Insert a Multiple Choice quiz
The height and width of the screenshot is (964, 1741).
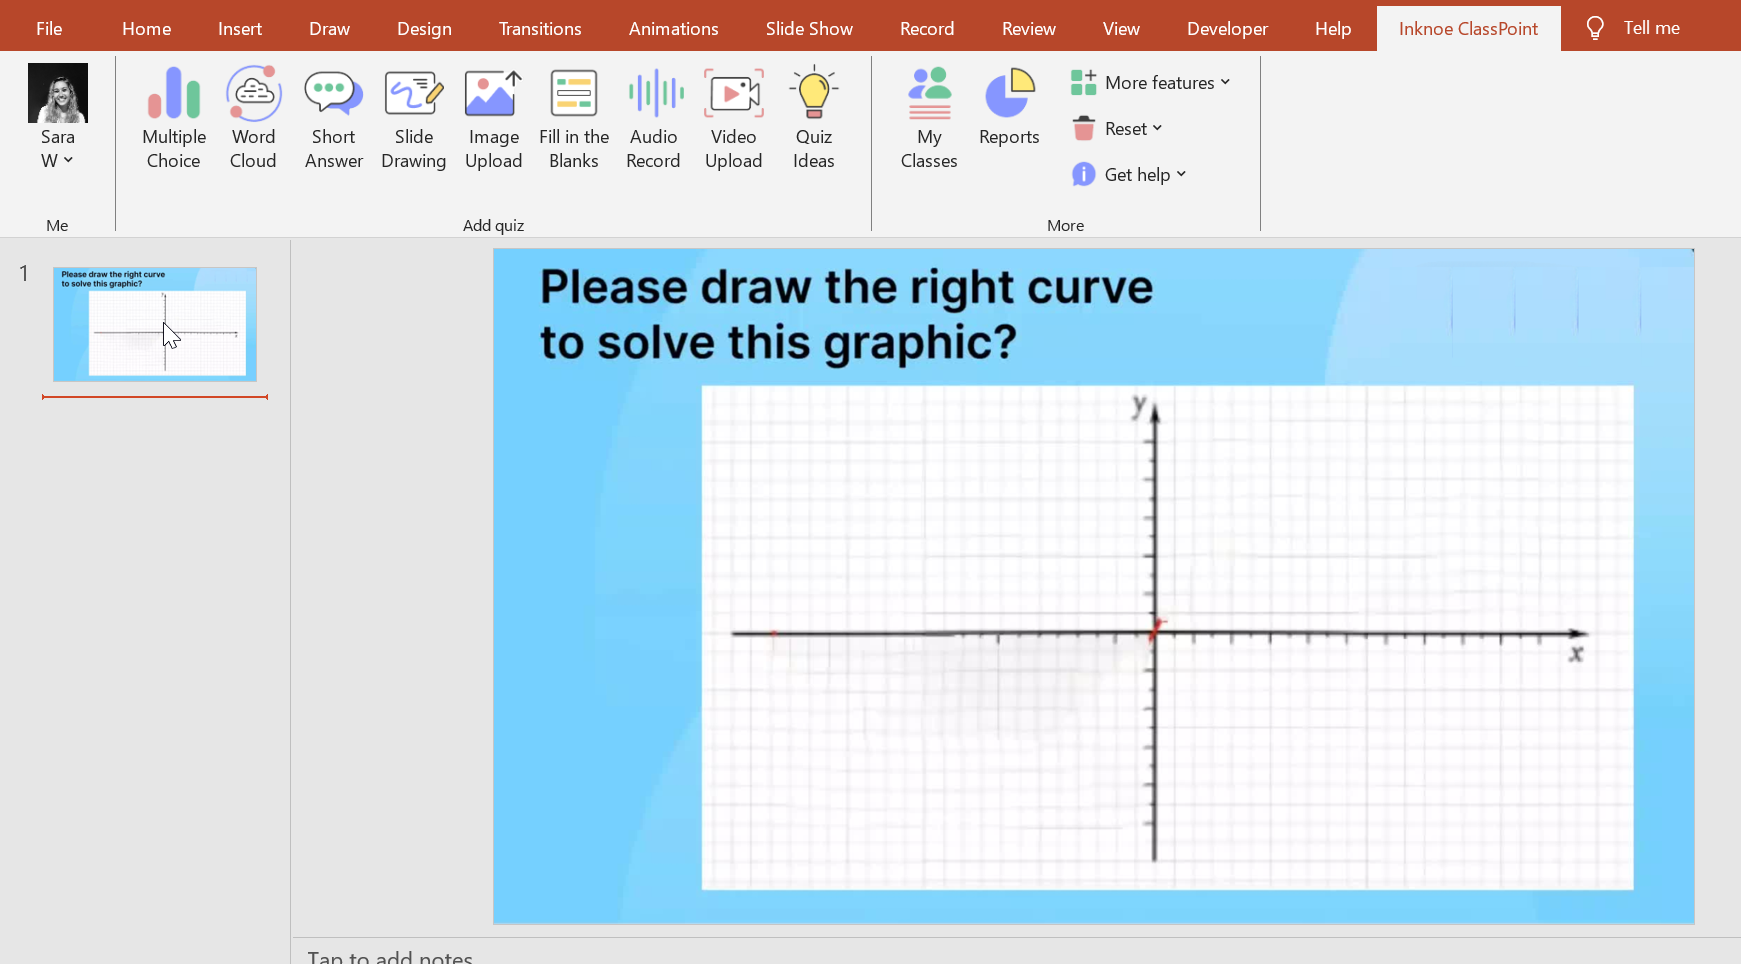tap(174, 118)
